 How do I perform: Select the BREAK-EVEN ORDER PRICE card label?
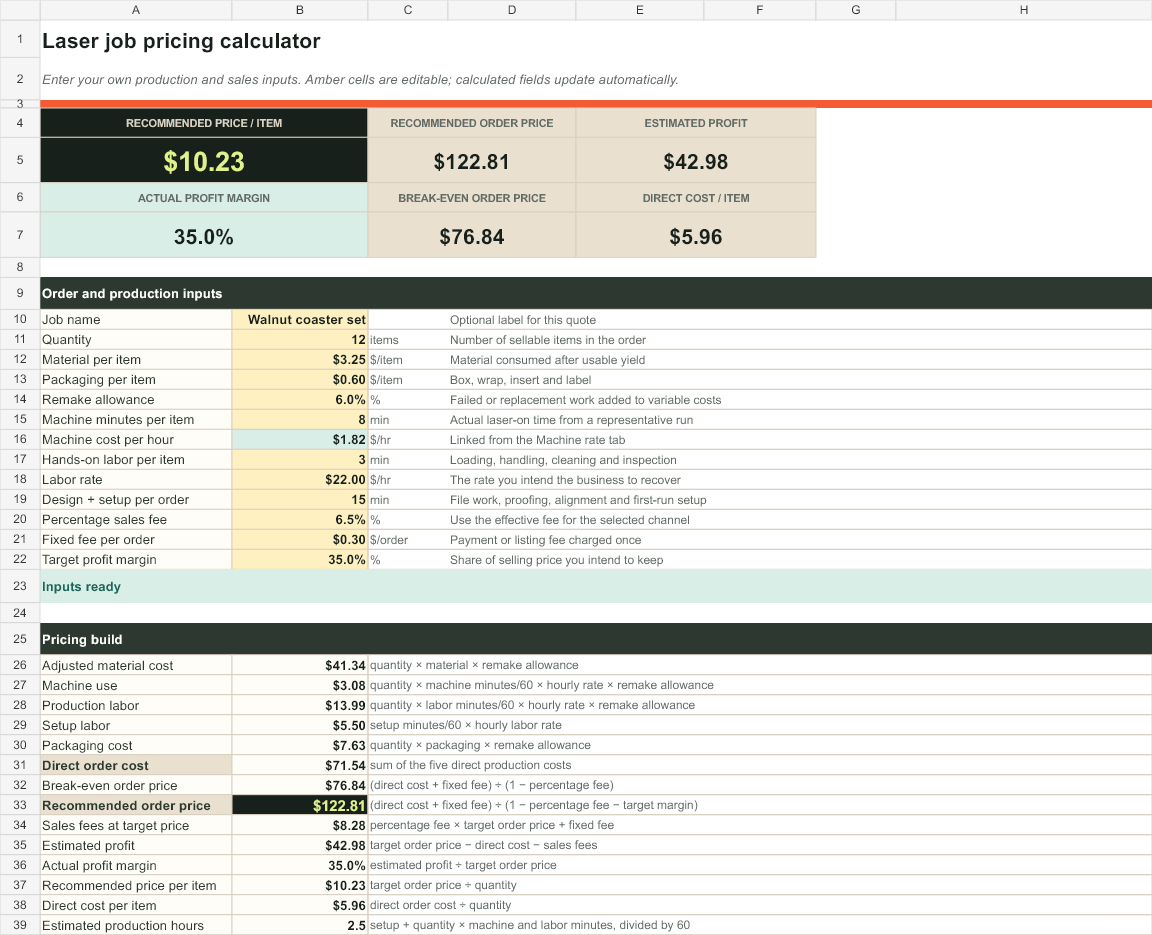coord(472,198)
